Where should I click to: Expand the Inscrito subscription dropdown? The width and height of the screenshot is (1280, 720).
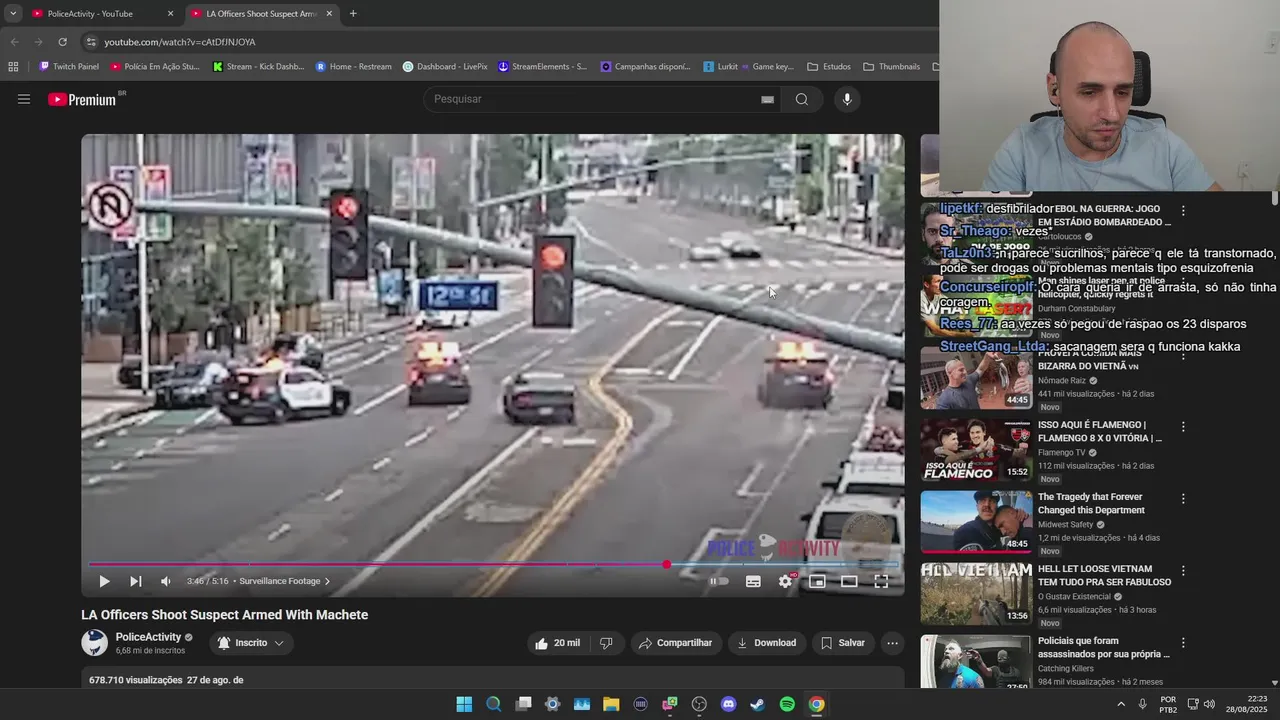(x=251, y=643)
